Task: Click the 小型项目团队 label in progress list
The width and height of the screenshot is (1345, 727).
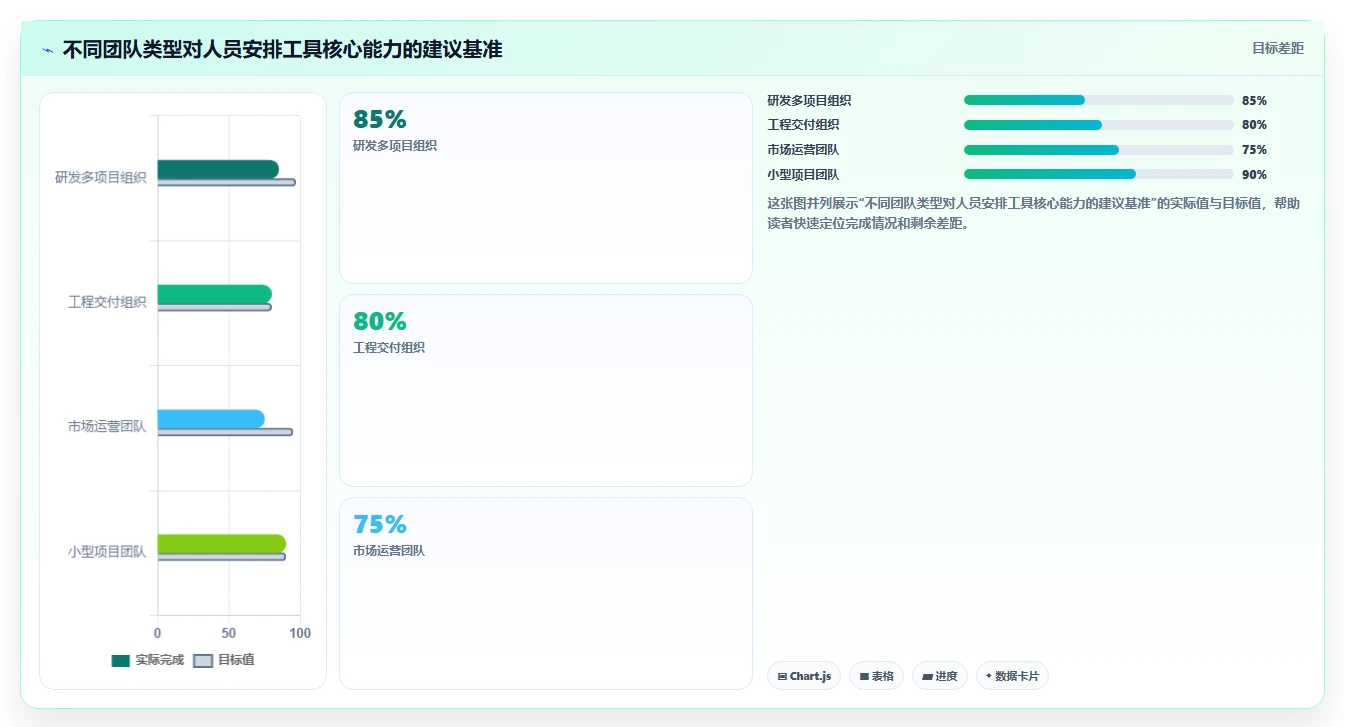Action: click(x=803, y=175)
